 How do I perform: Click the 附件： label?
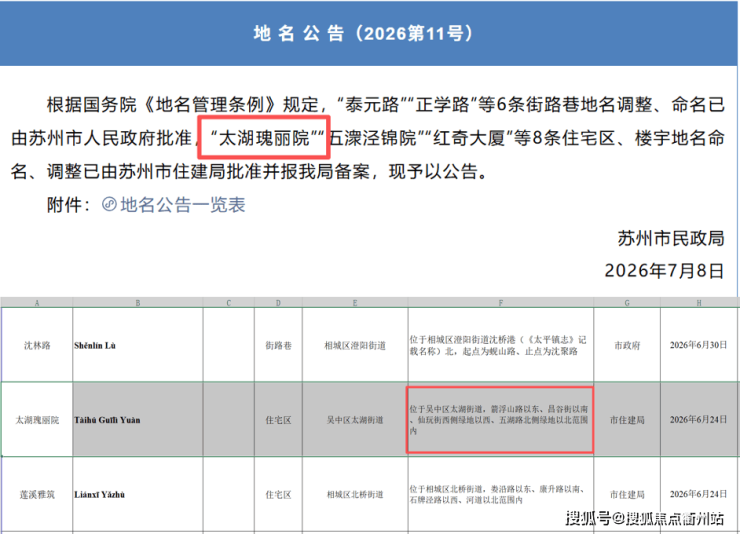pos(68,205)
